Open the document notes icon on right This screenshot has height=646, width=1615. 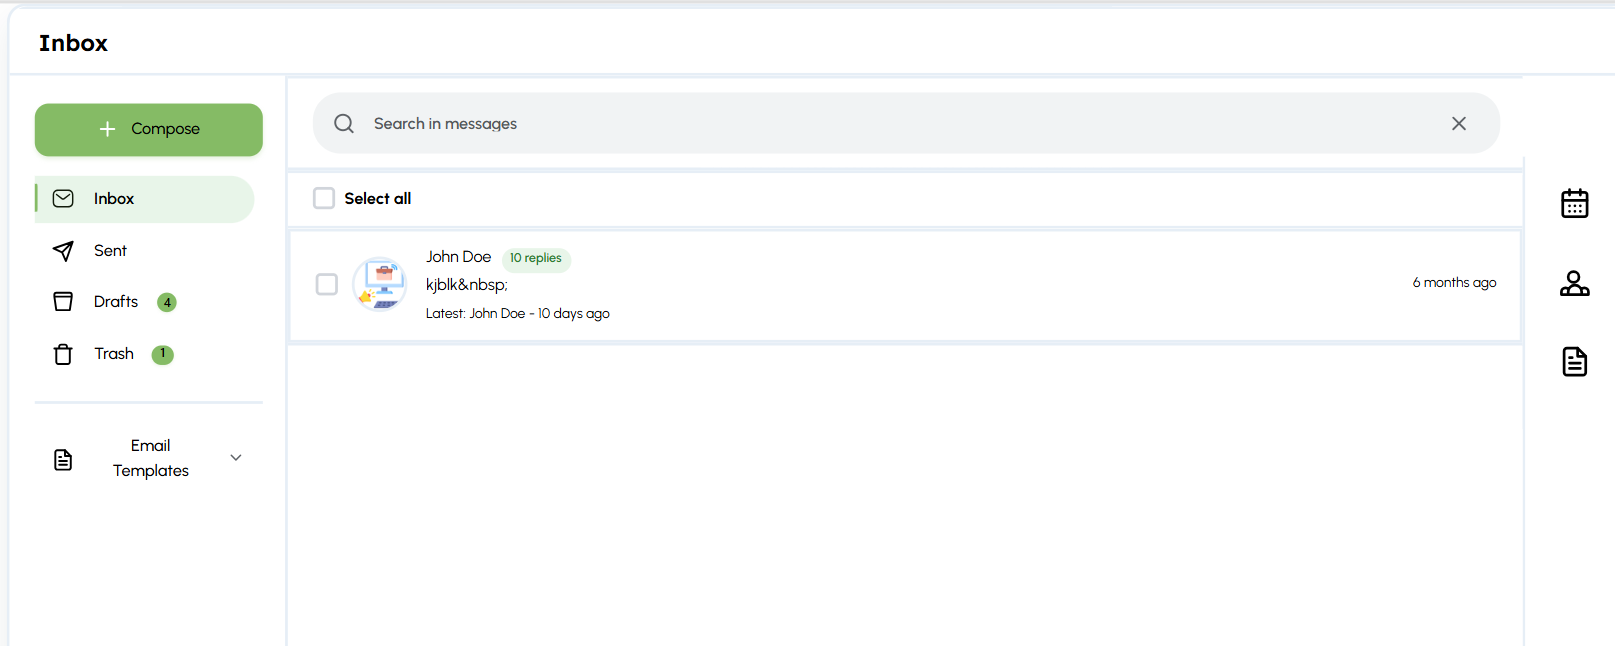pos(1574,361)
